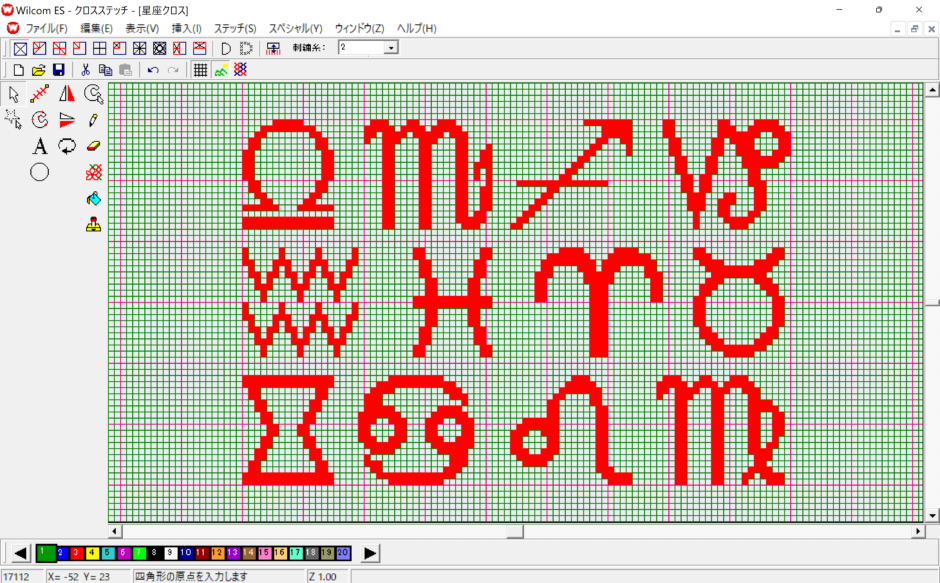Show previous palette colors with left arrow
This screenshot has height=583, width=940.
coord(20,553)
